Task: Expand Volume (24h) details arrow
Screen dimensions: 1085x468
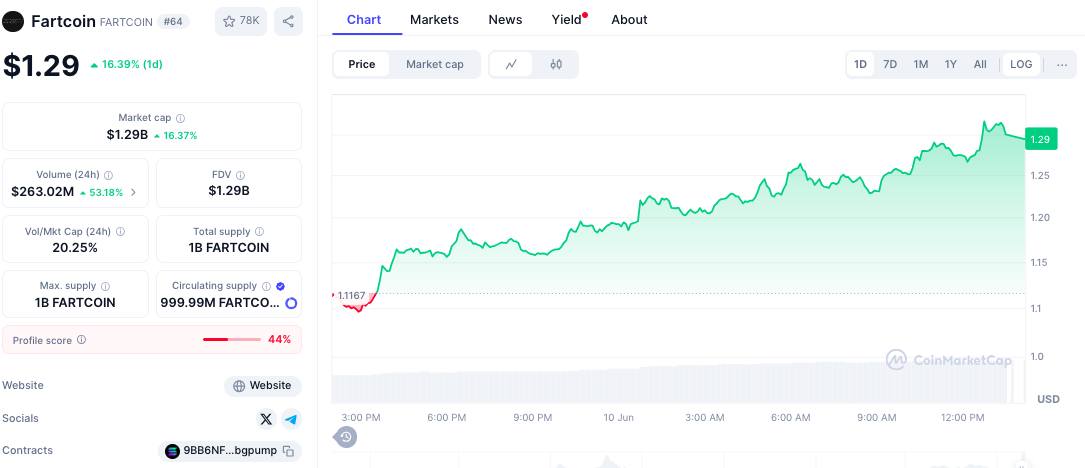Action: click(x=134, y=192)
